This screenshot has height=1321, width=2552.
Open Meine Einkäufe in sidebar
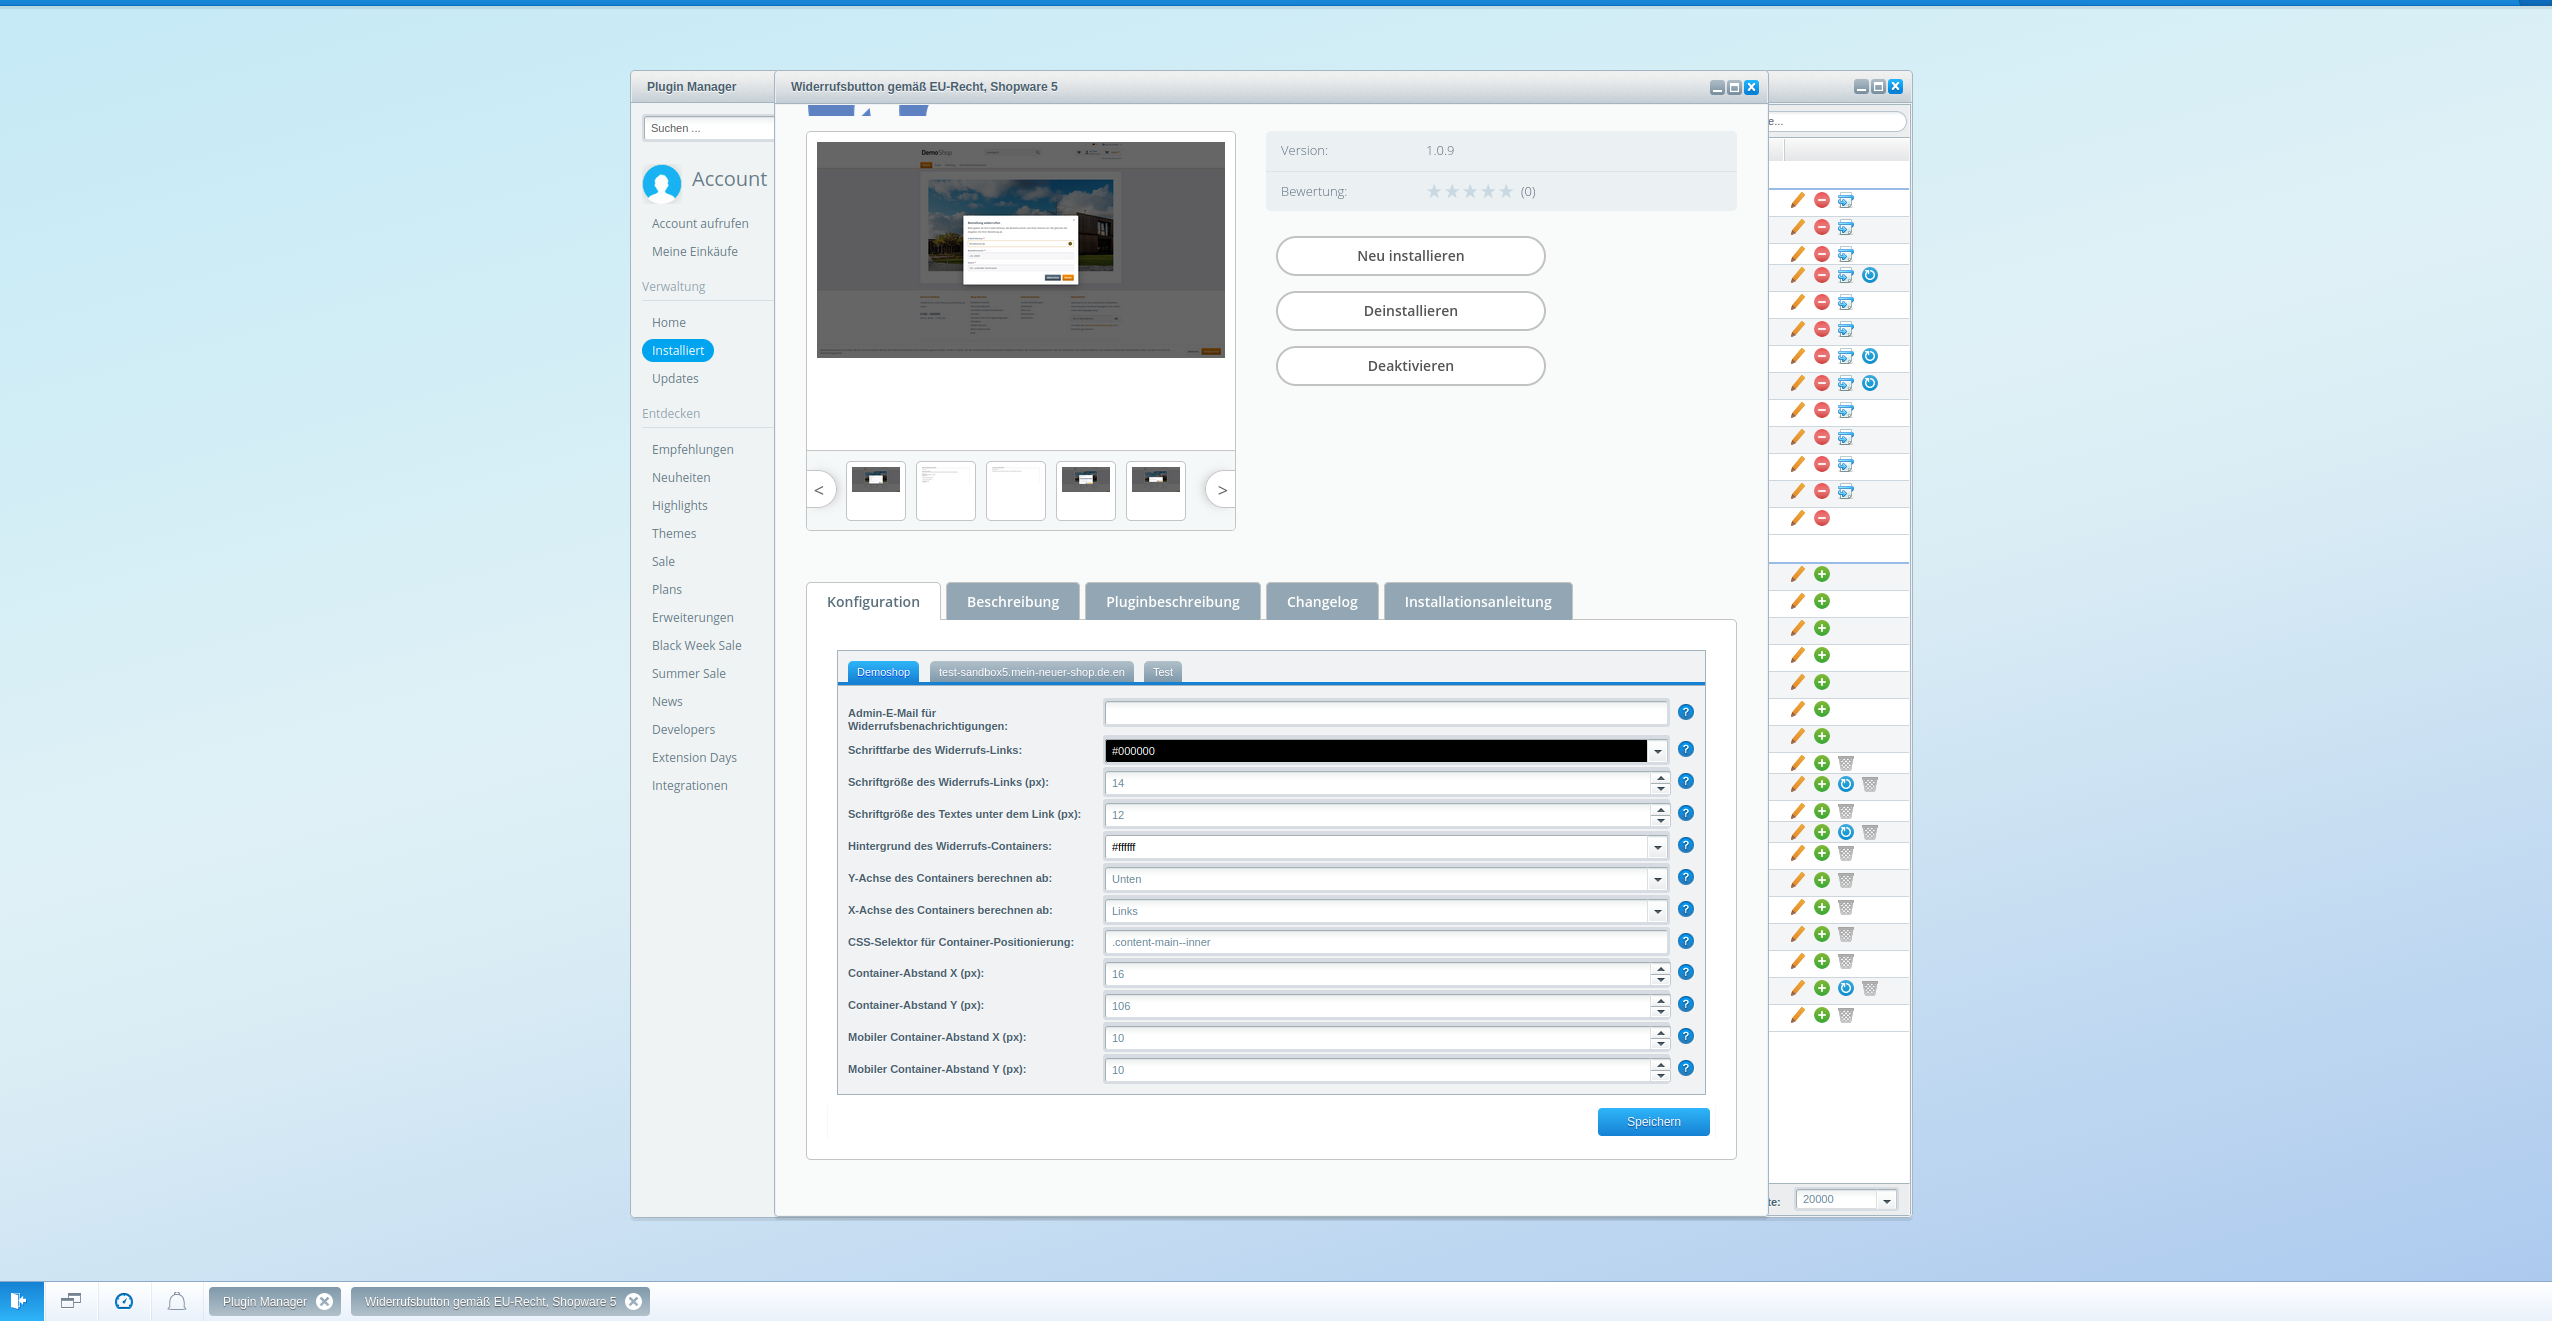(x=695, y=251)
